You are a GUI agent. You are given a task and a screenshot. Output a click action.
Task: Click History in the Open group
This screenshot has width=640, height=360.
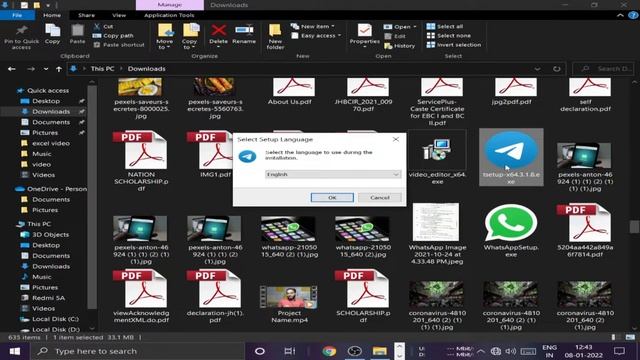coord(400,46)
